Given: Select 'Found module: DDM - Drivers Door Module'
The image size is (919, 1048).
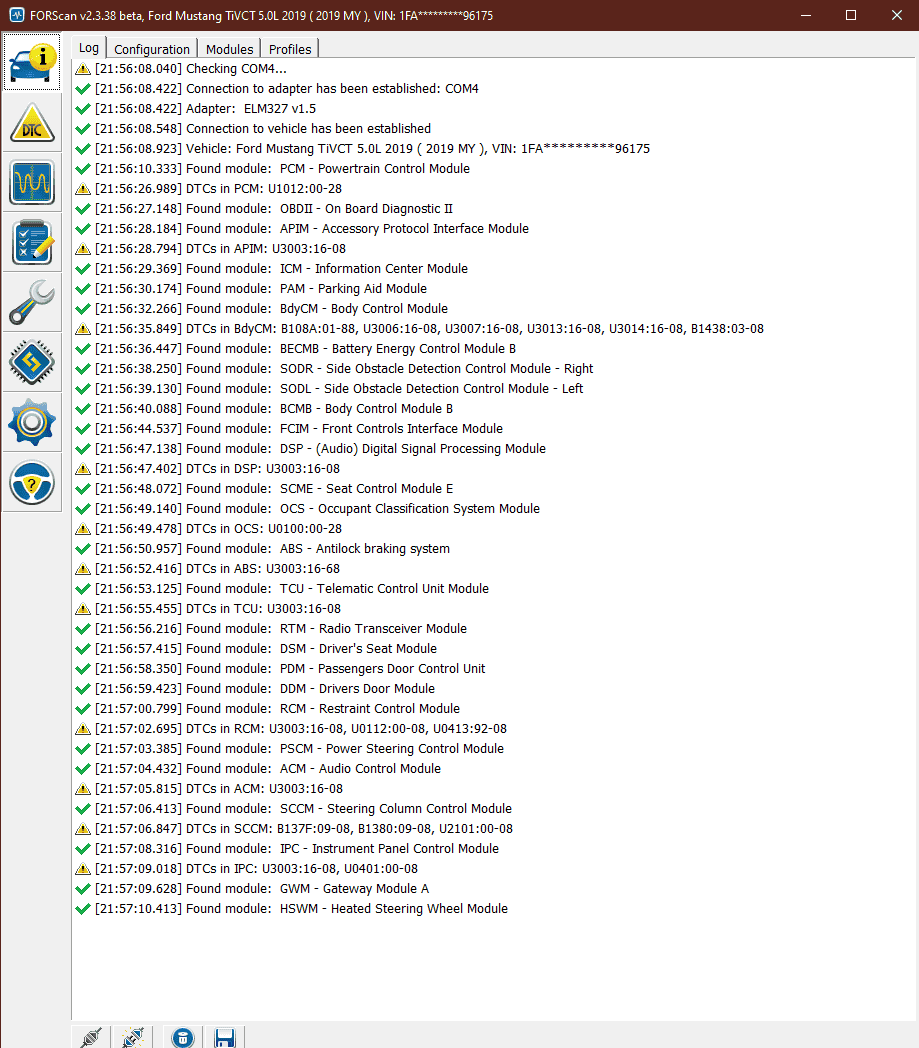Looking at the screenshot, I should click(255, 690).
